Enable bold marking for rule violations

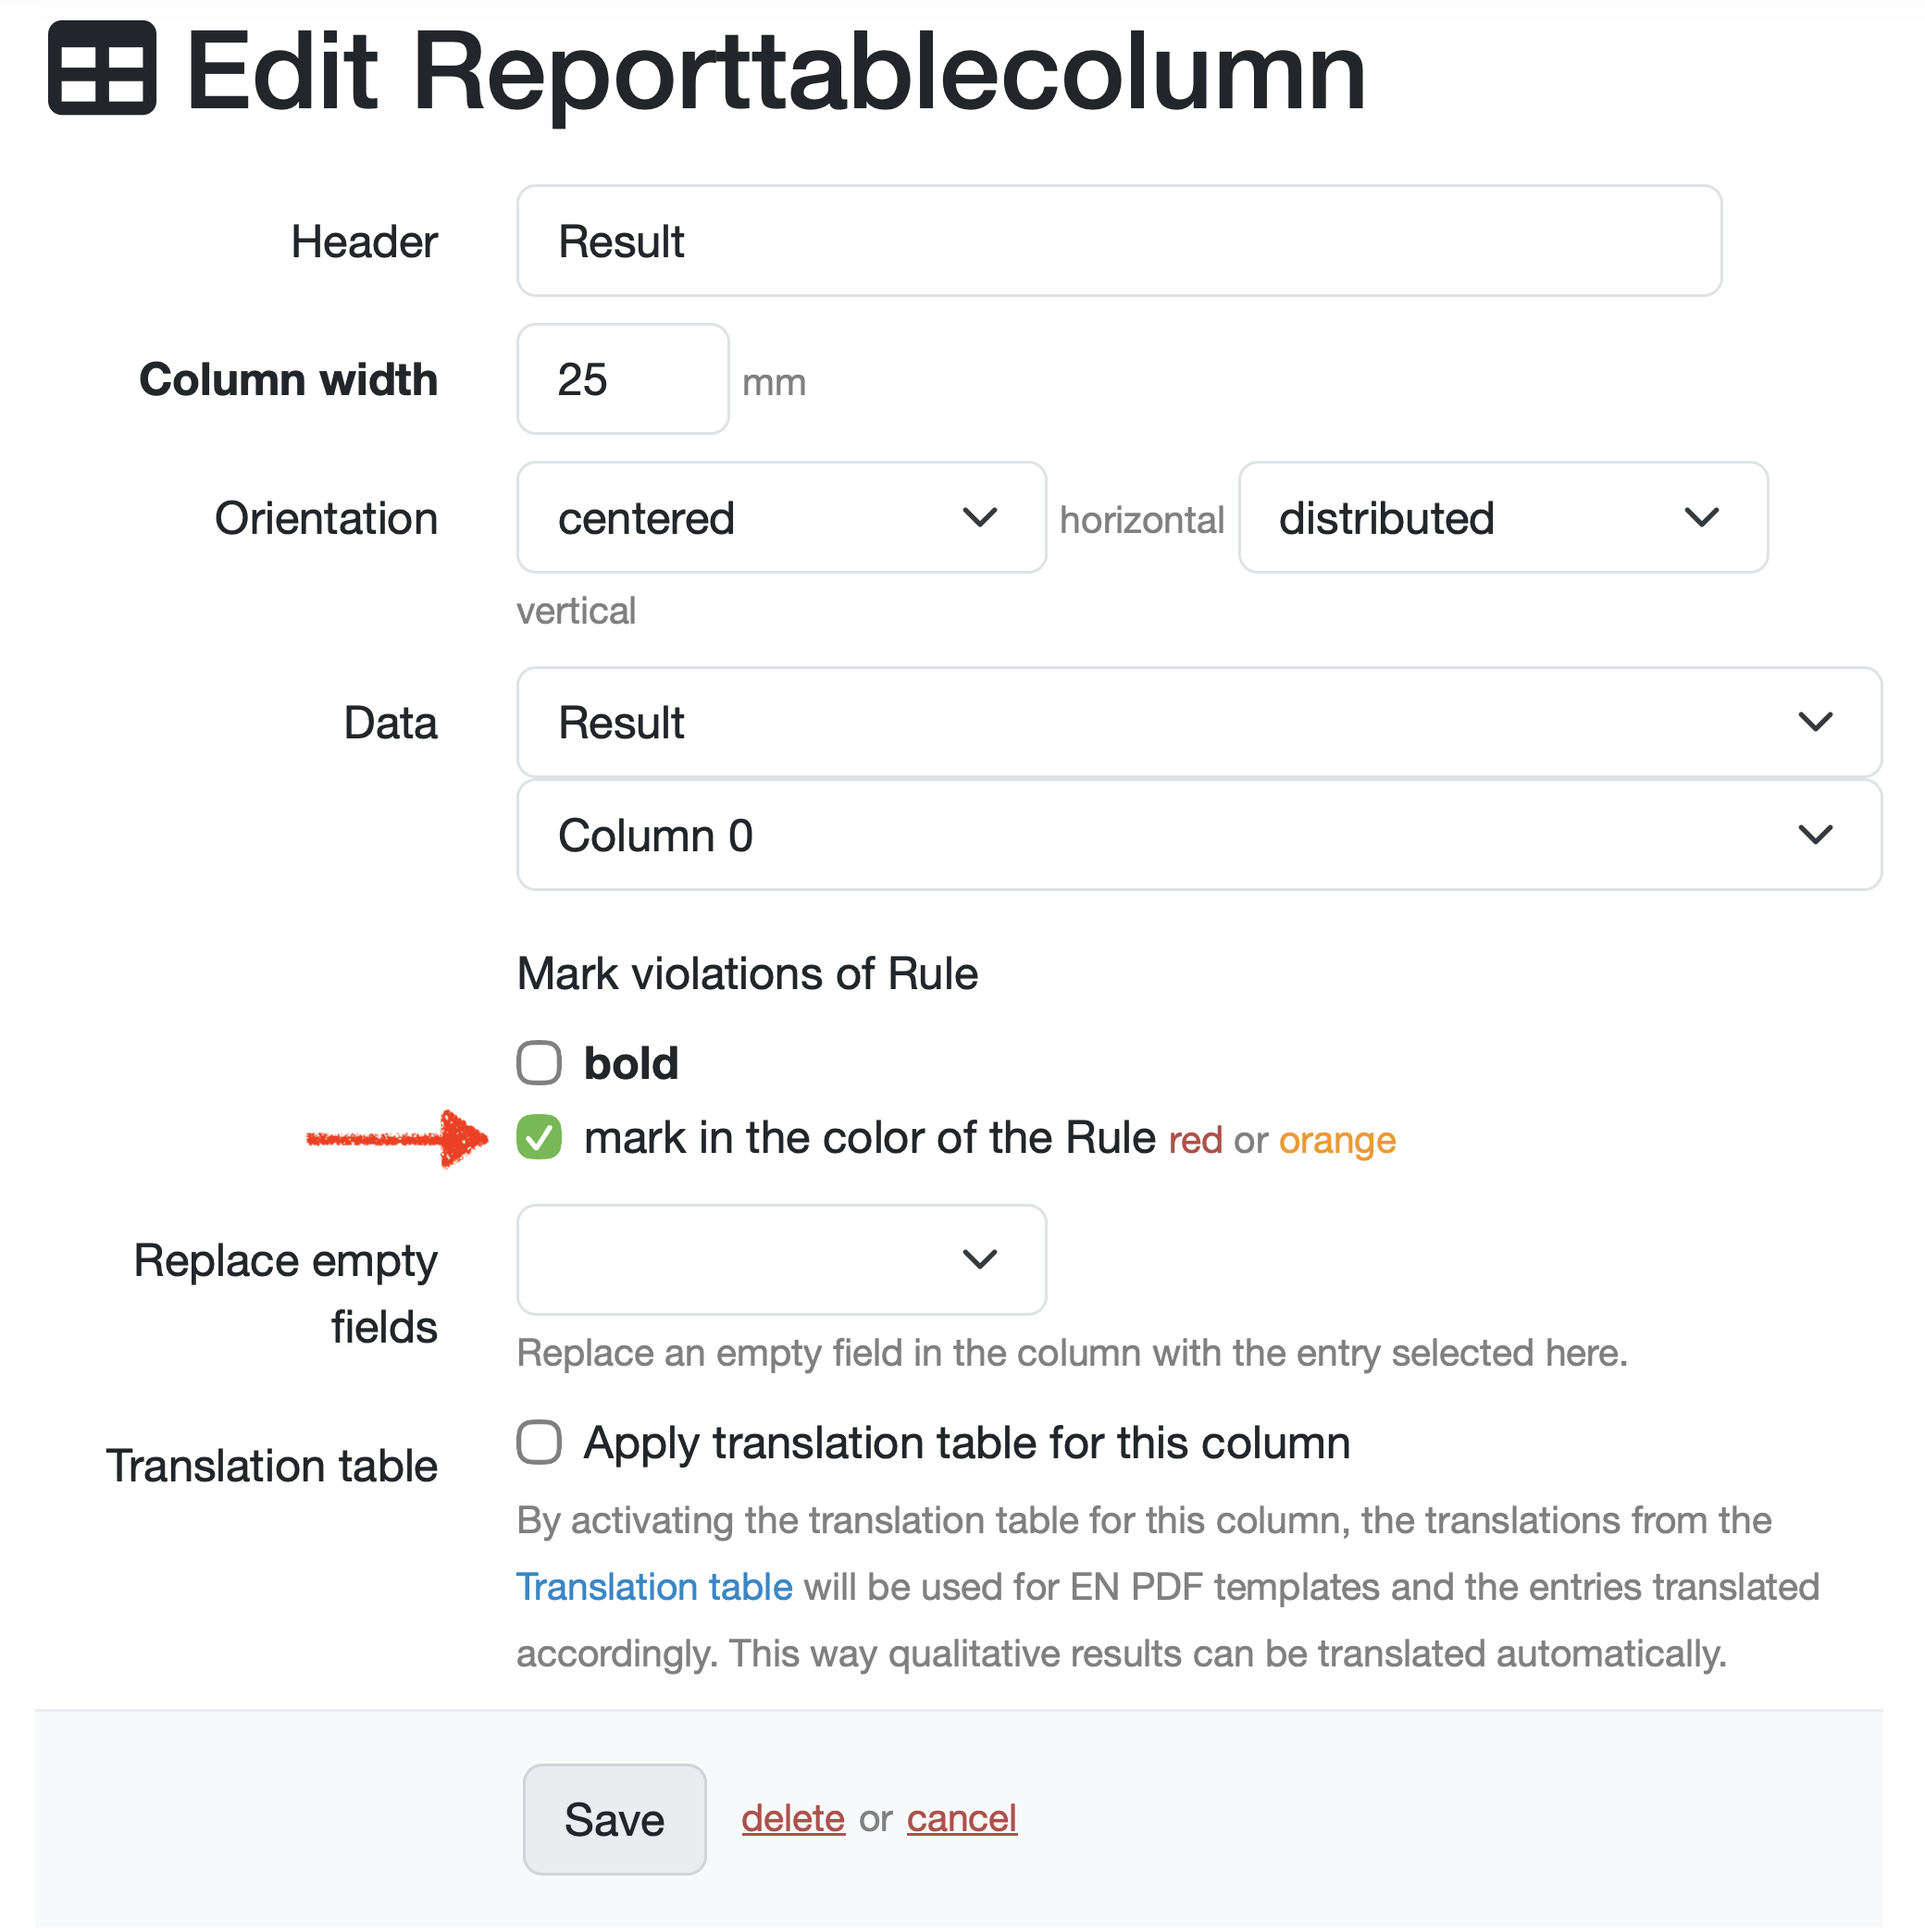tap(539, 1063)
